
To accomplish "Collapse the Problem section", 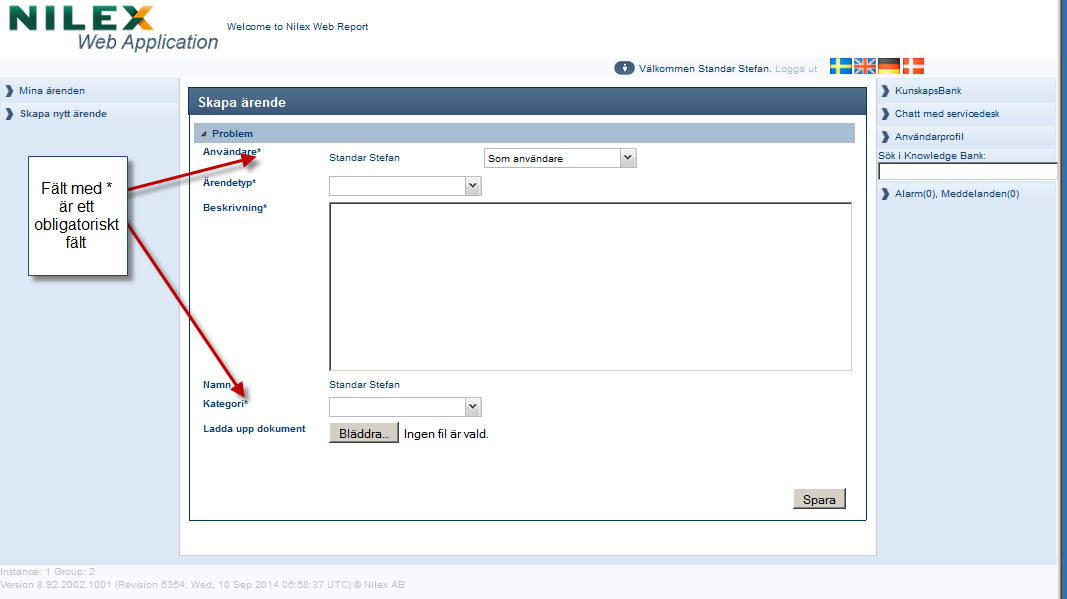I will click(204, 134).
